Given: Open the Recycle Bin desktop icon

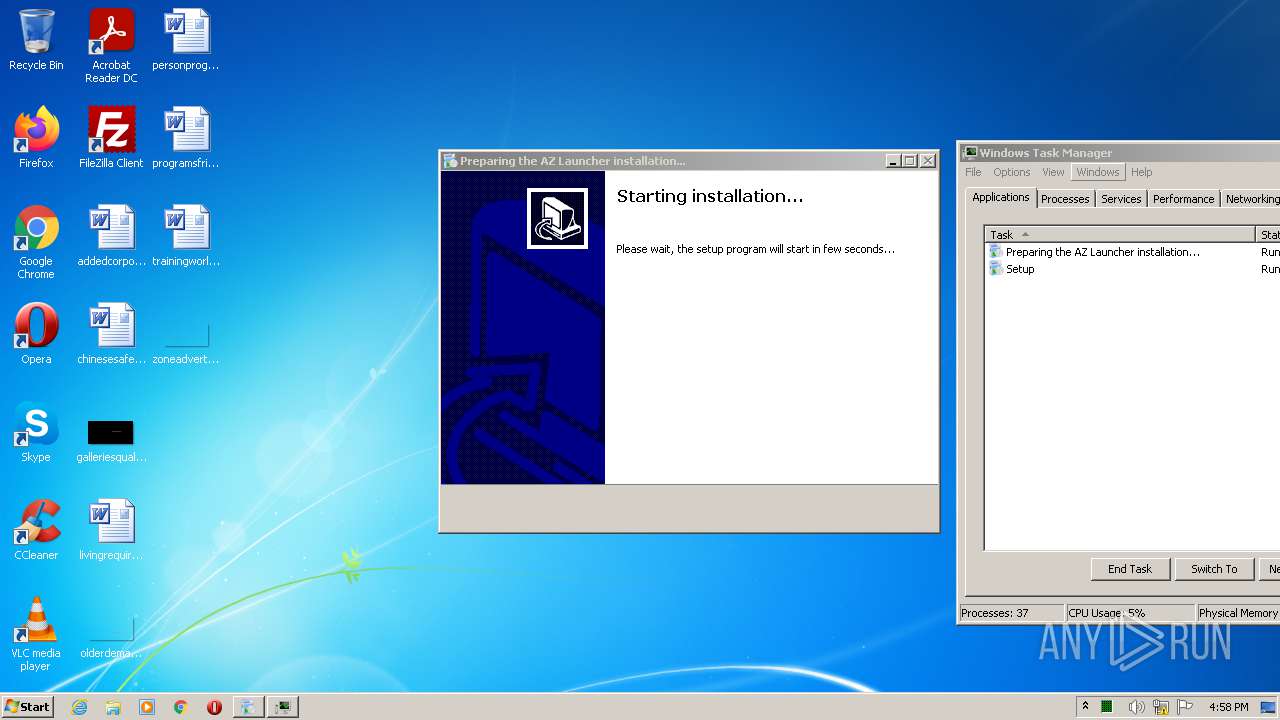Looking at the screenshot, I should 36,40.
